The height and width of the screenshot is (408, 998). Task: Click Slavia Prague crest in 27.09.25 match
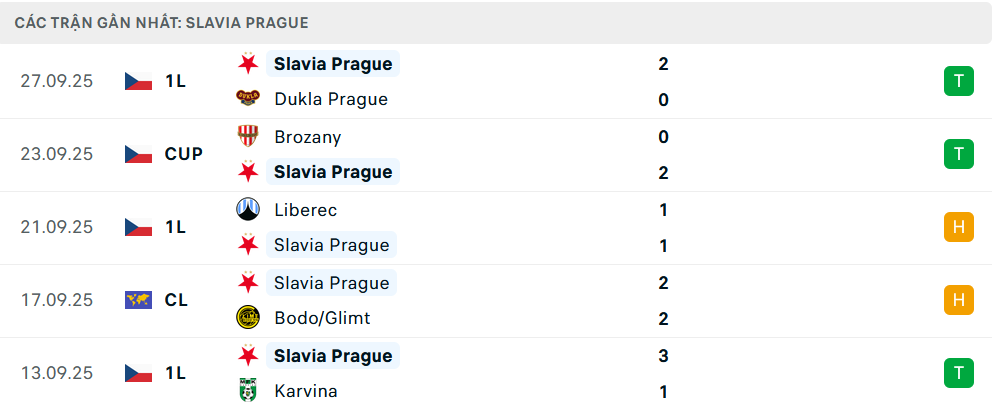(247, 64)
